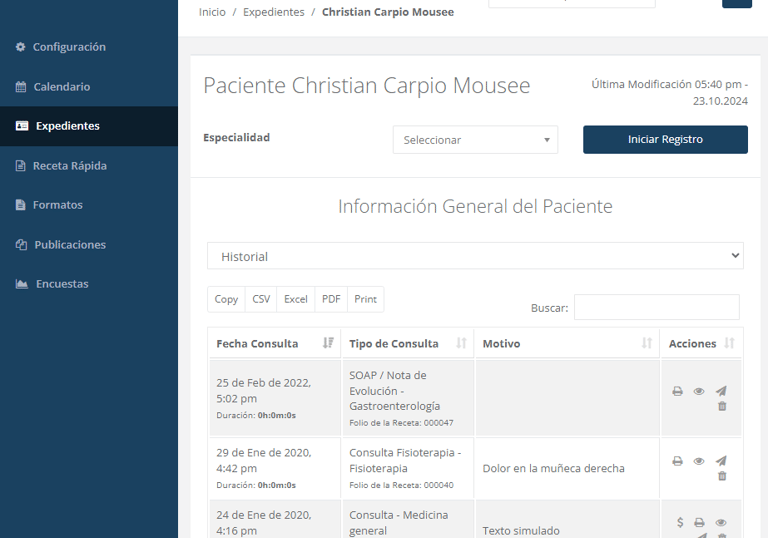Screen dimensions: 768x538
Task: Click the Calendario calendar icon
Action: tap(21, 87)
